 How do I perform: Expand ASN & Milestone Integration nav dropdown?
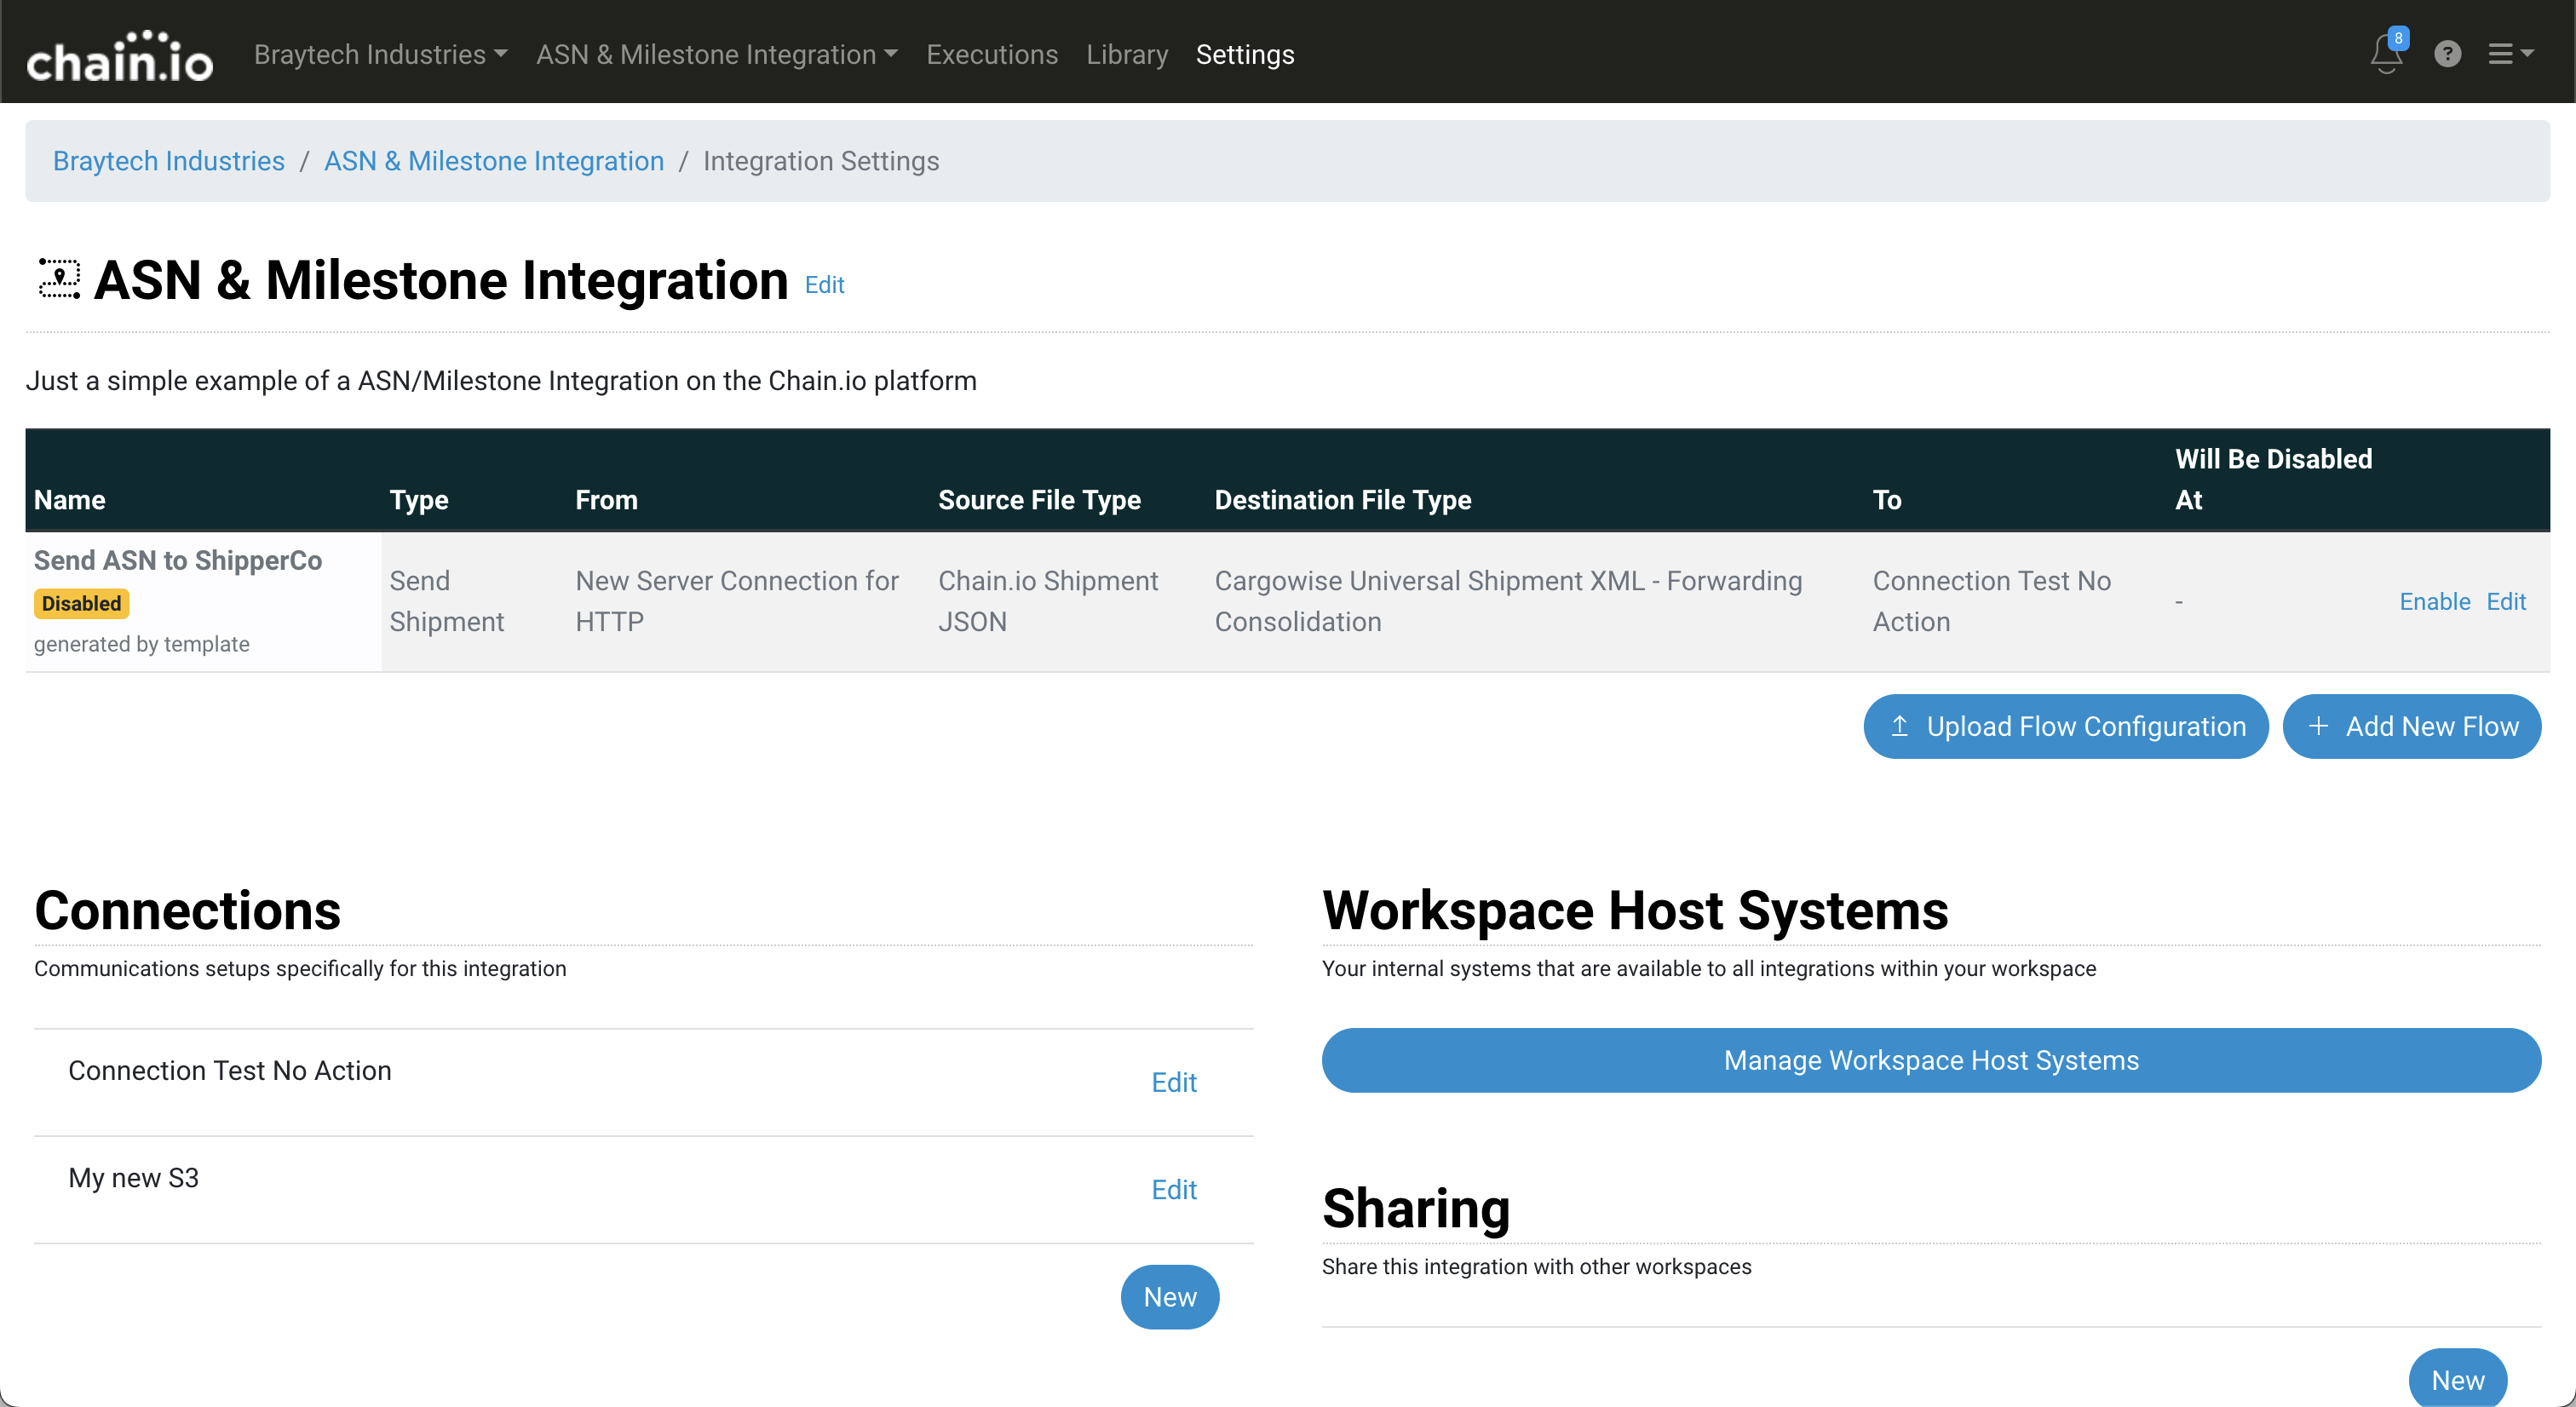click(x=716, y=54)
